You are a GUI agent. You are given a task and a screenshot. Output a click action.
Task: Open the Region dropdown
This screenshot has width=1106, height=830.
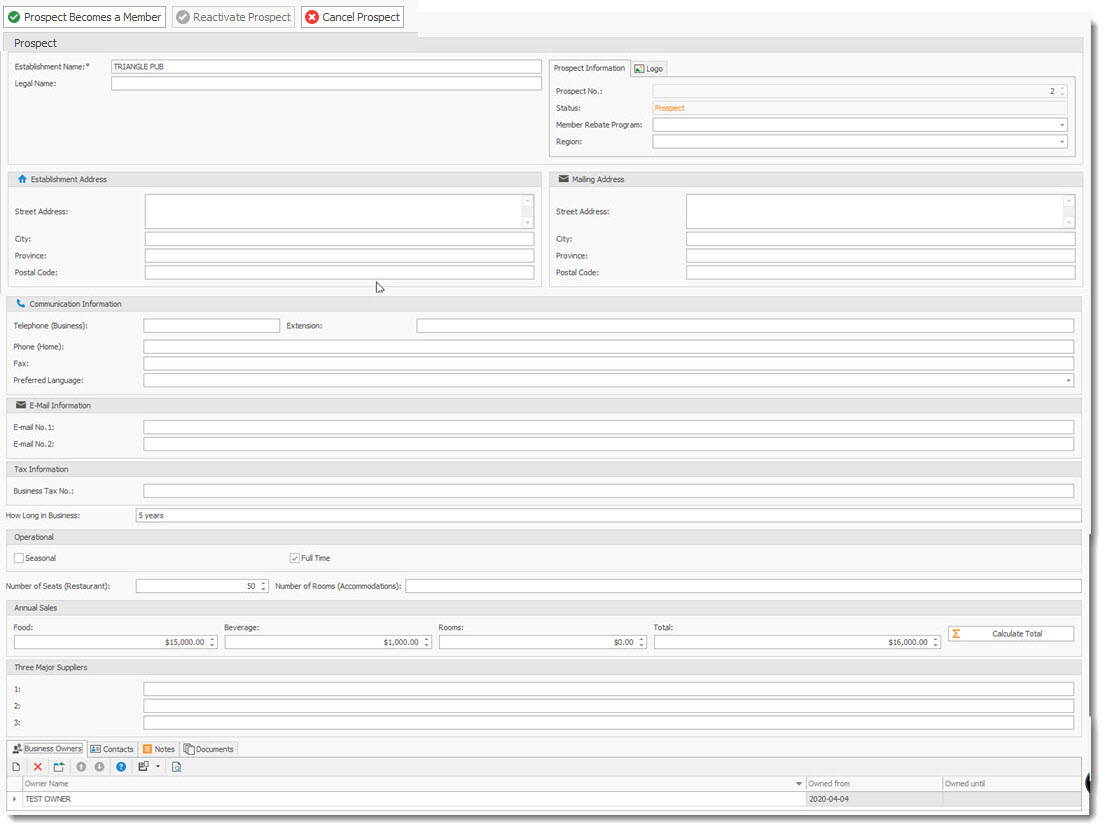(1063, 141)
